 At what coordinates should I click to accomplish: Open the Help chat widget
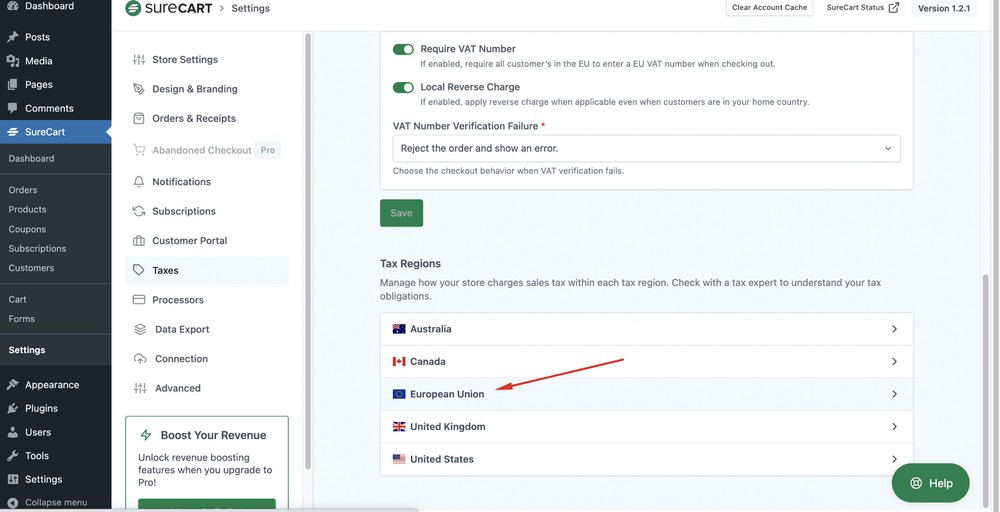click(930, 483)
